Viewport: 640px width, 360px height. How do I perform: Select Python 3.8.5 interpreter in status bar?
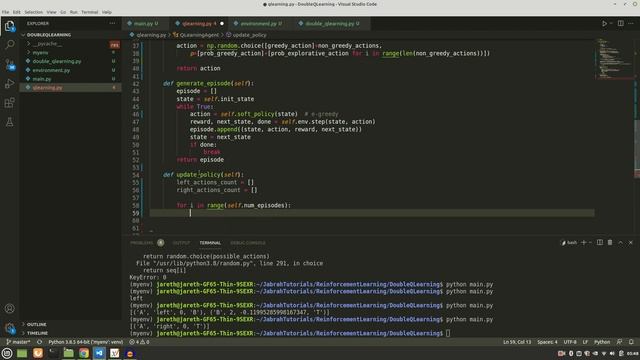[85, 342]
